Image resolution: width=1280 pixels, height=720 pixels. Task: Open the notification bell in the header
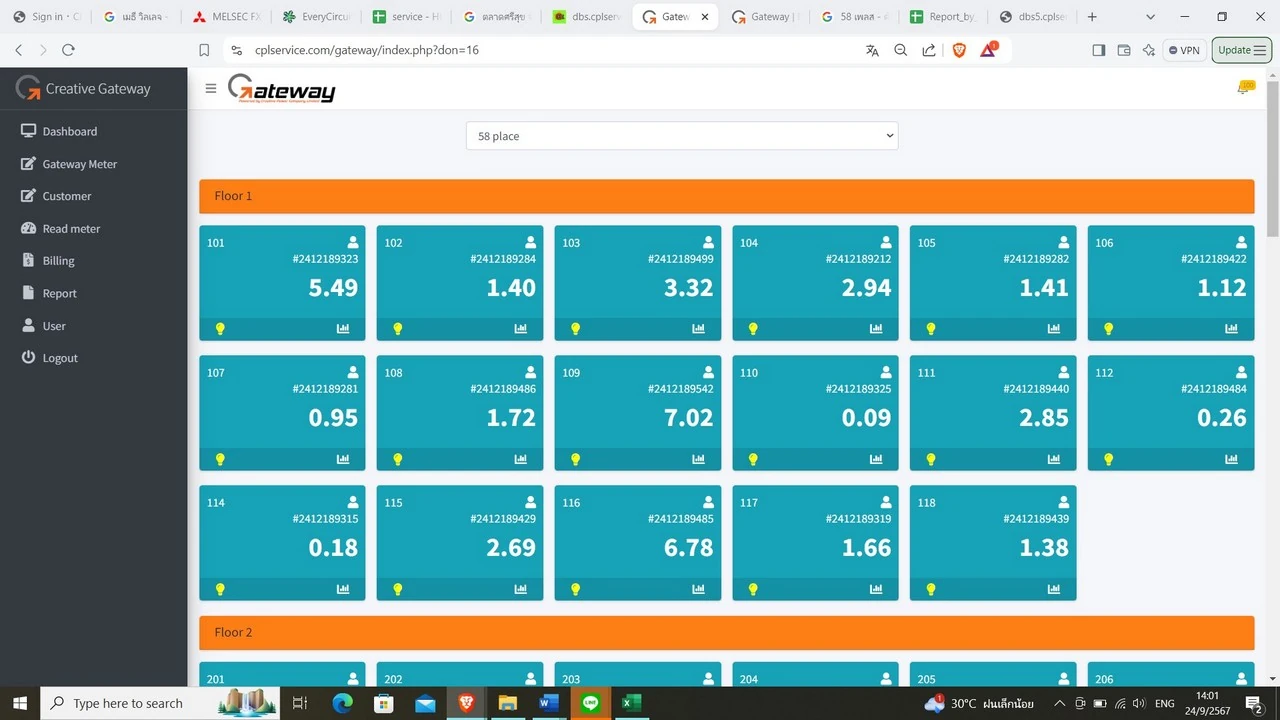pyautogui.click(x=1245, y=88)
